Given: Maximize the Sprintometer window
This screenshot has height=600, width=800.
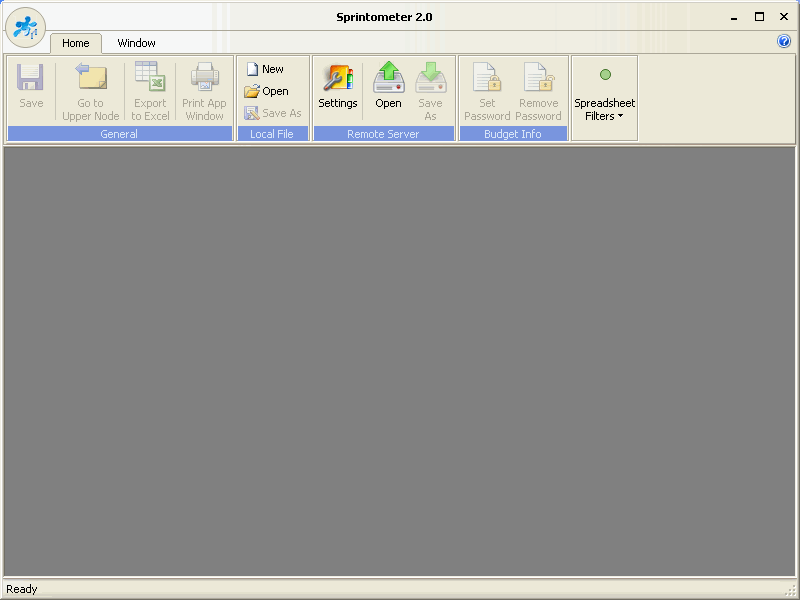Looking at the screenshot, I should (x=759, y=16).
